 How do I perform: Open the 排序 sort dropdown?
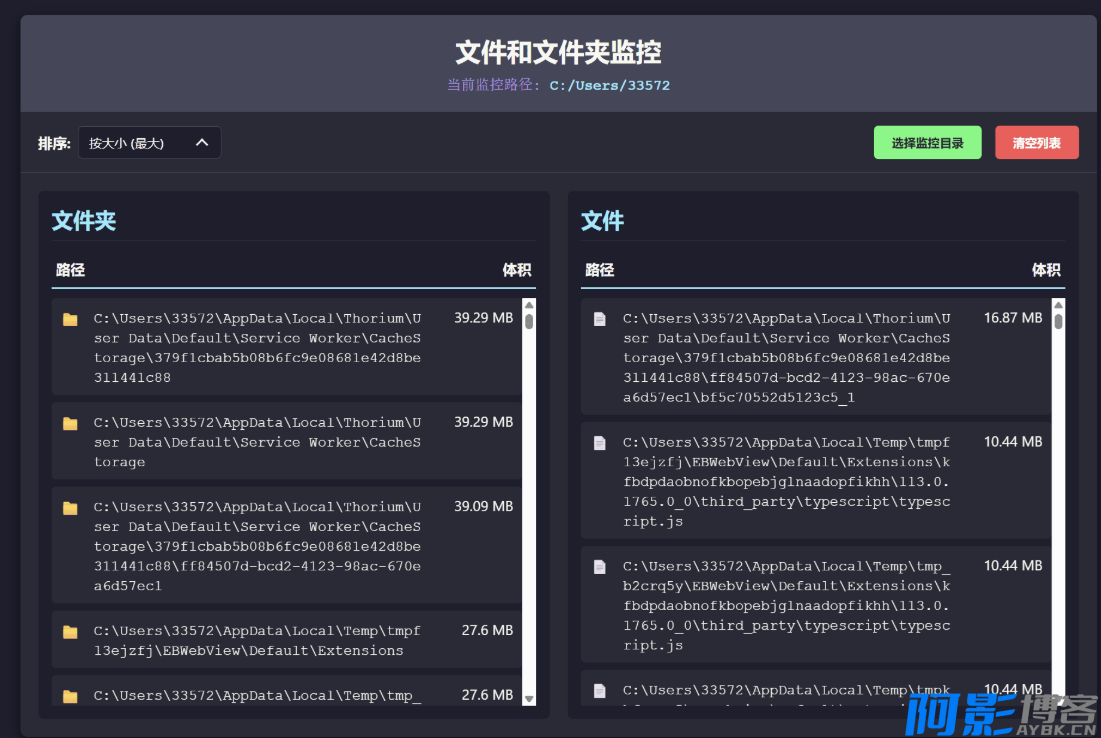[x=149, y=143]
